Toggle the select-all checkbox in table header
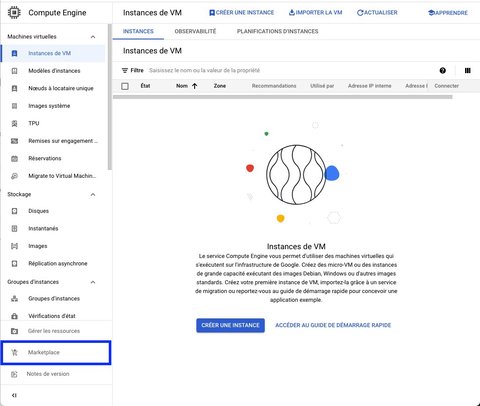The image size is (480, 406). [x=125, y=86]
